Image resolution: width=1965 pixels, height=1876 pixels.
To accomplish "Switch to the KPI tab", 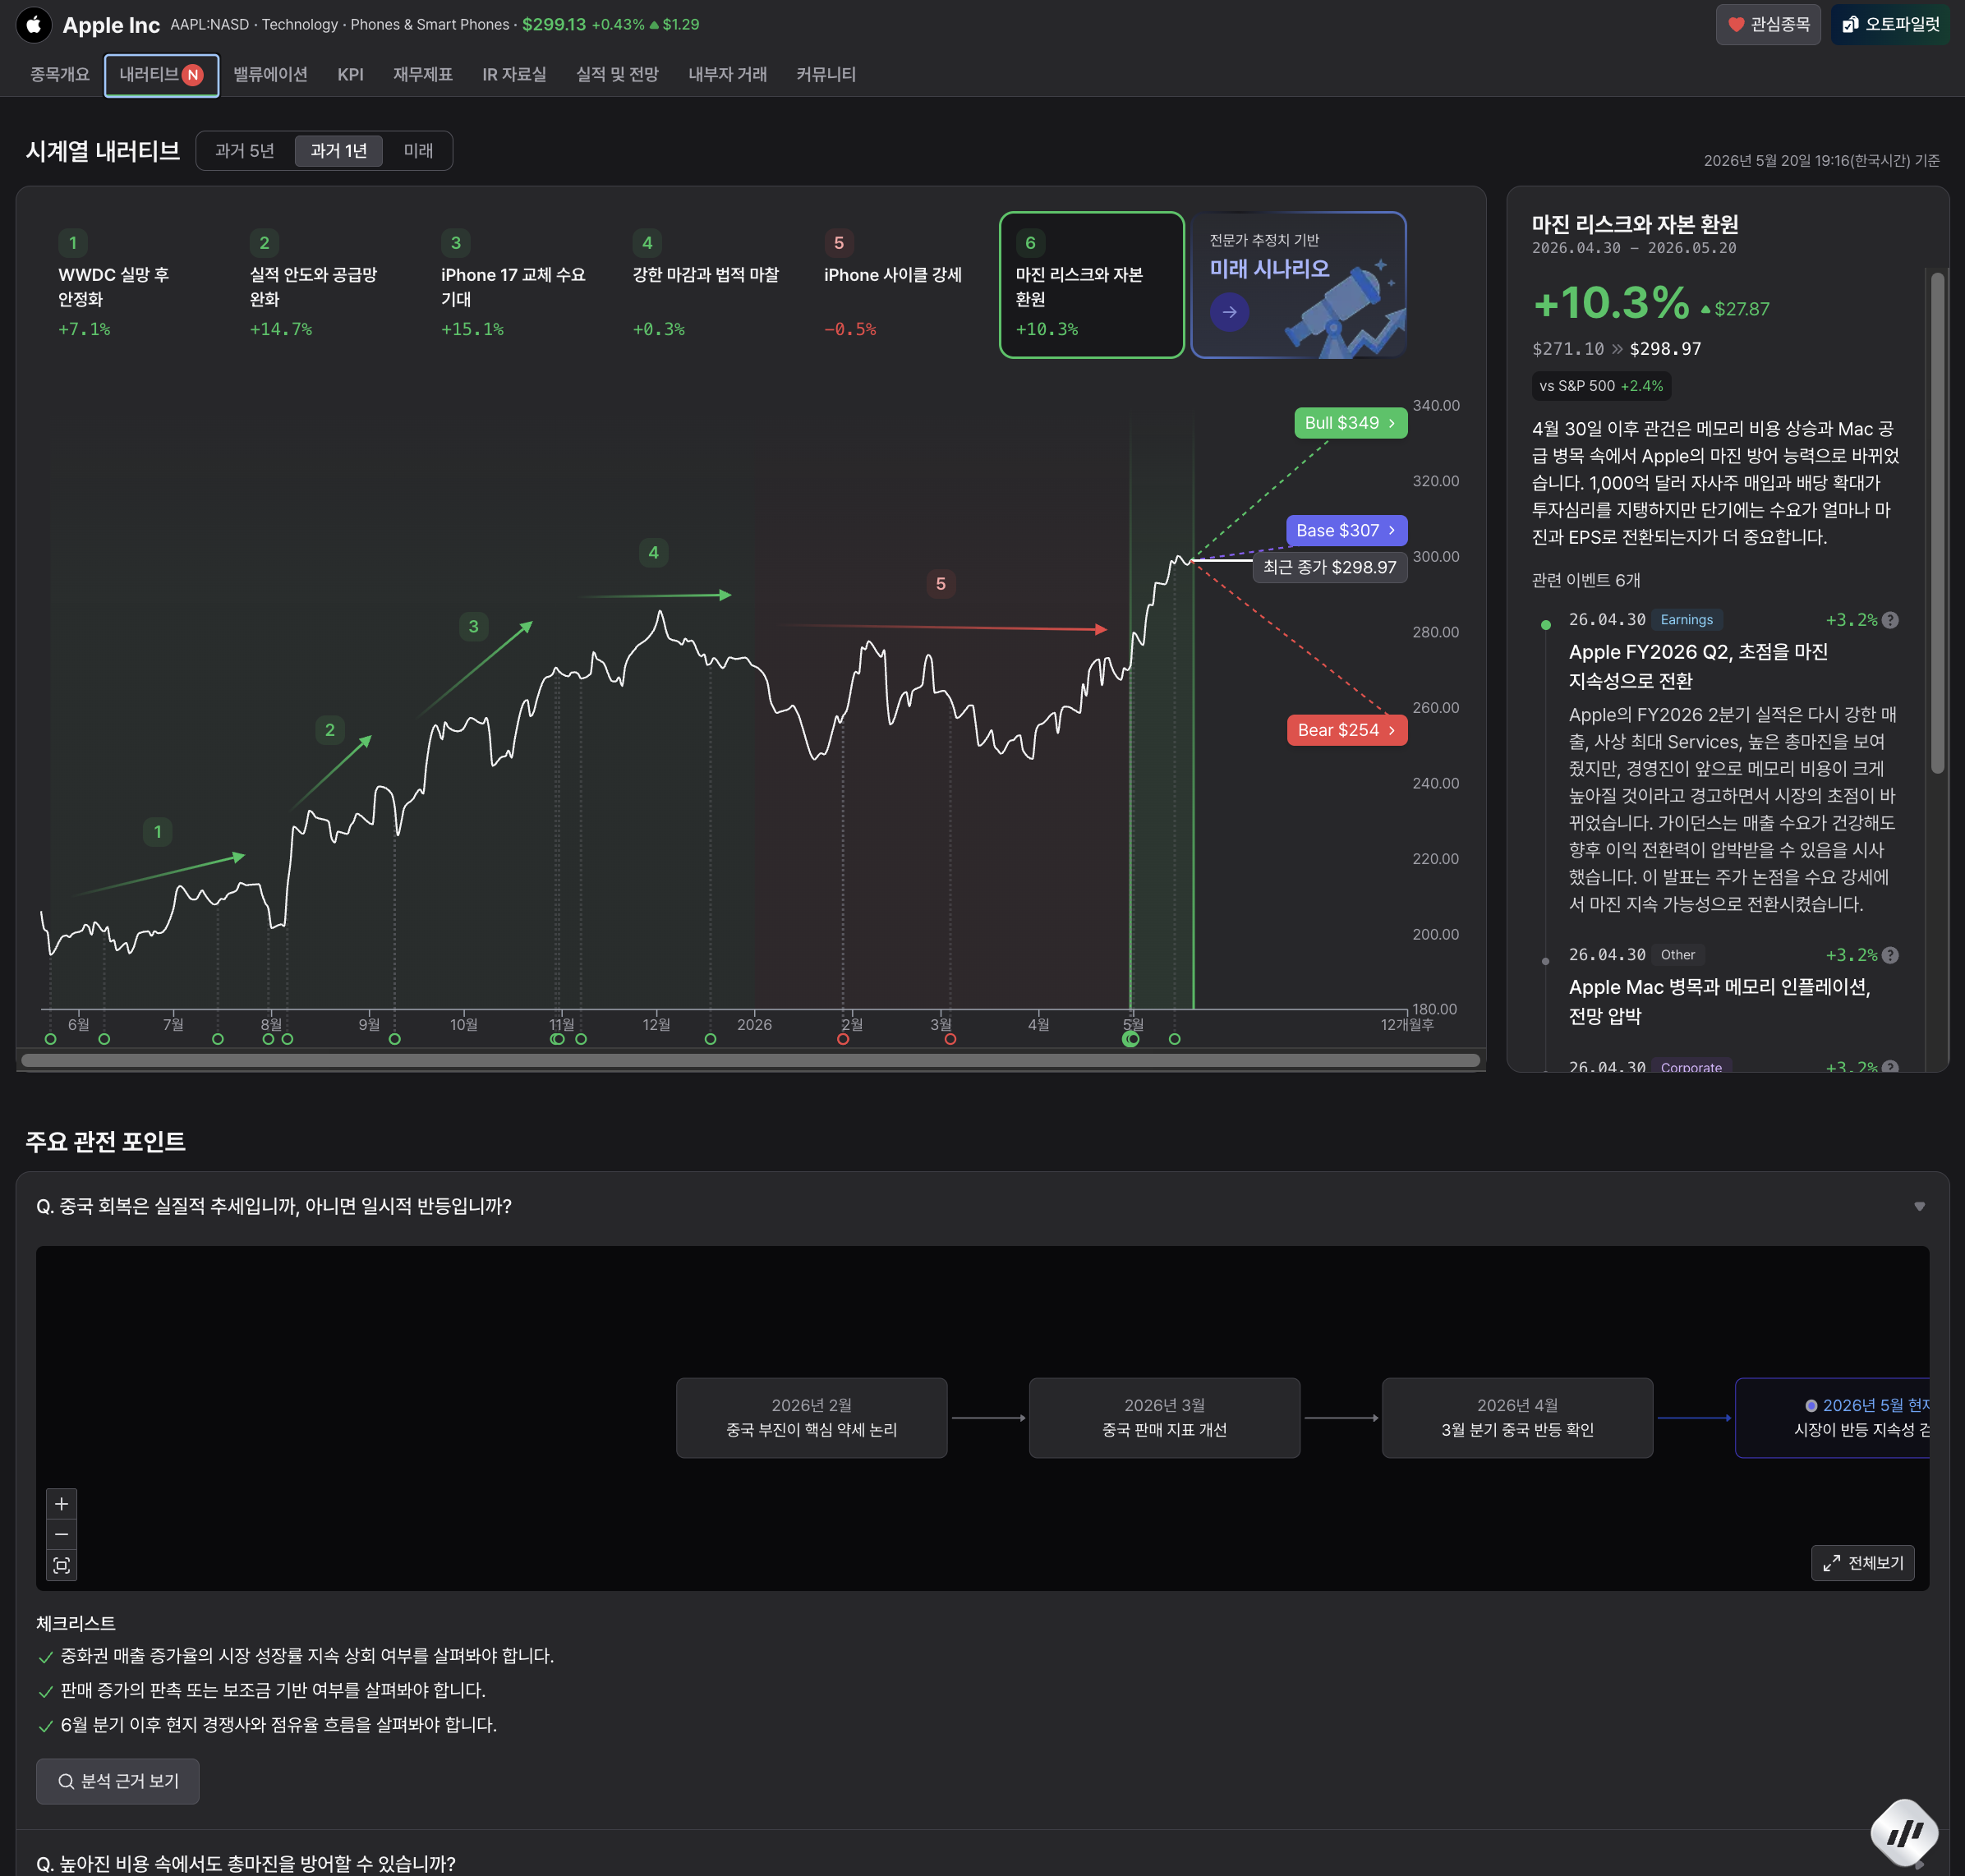I will click(350, 75).
